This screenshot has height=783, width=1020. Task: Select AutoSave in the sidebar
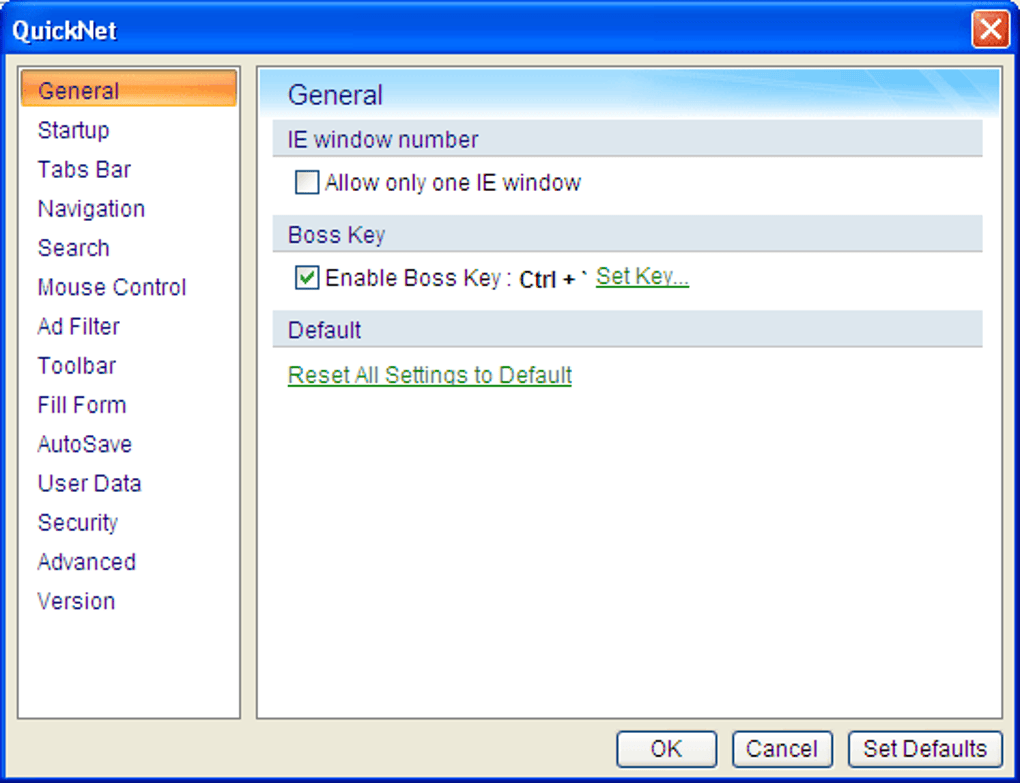pyautogui.click(x=85, y=444)
